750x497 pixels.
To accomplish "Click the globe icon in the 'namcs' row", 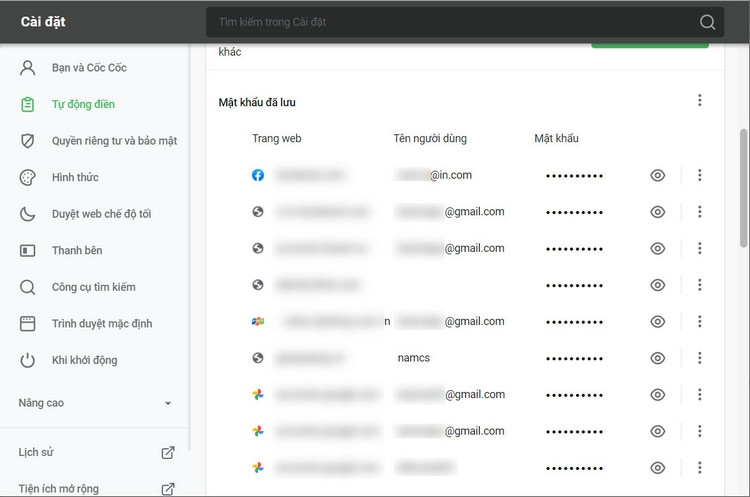I will tap(258, 358).
